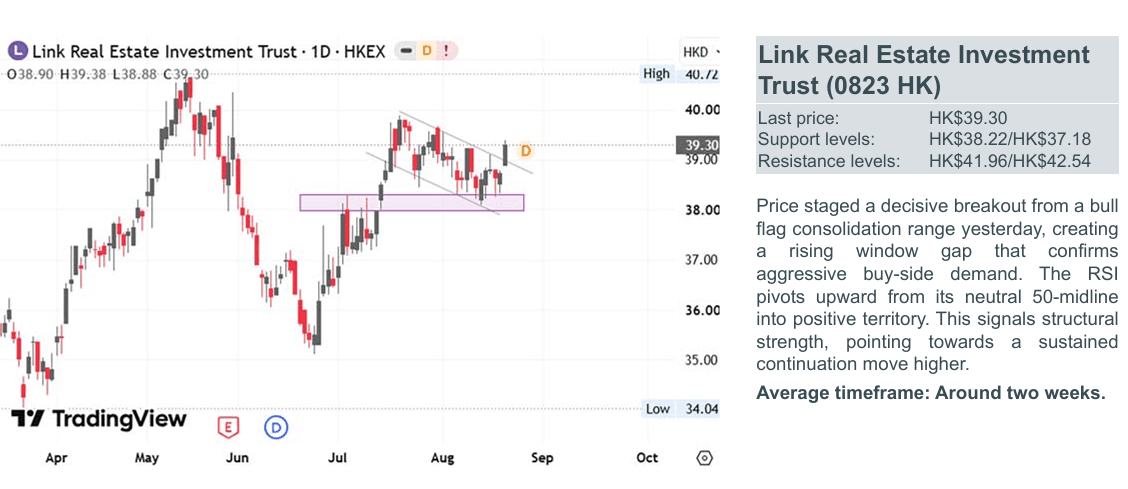1128x489 pixels.
Task: Click the Oct label on time axis
Action: tap(647, 458)
